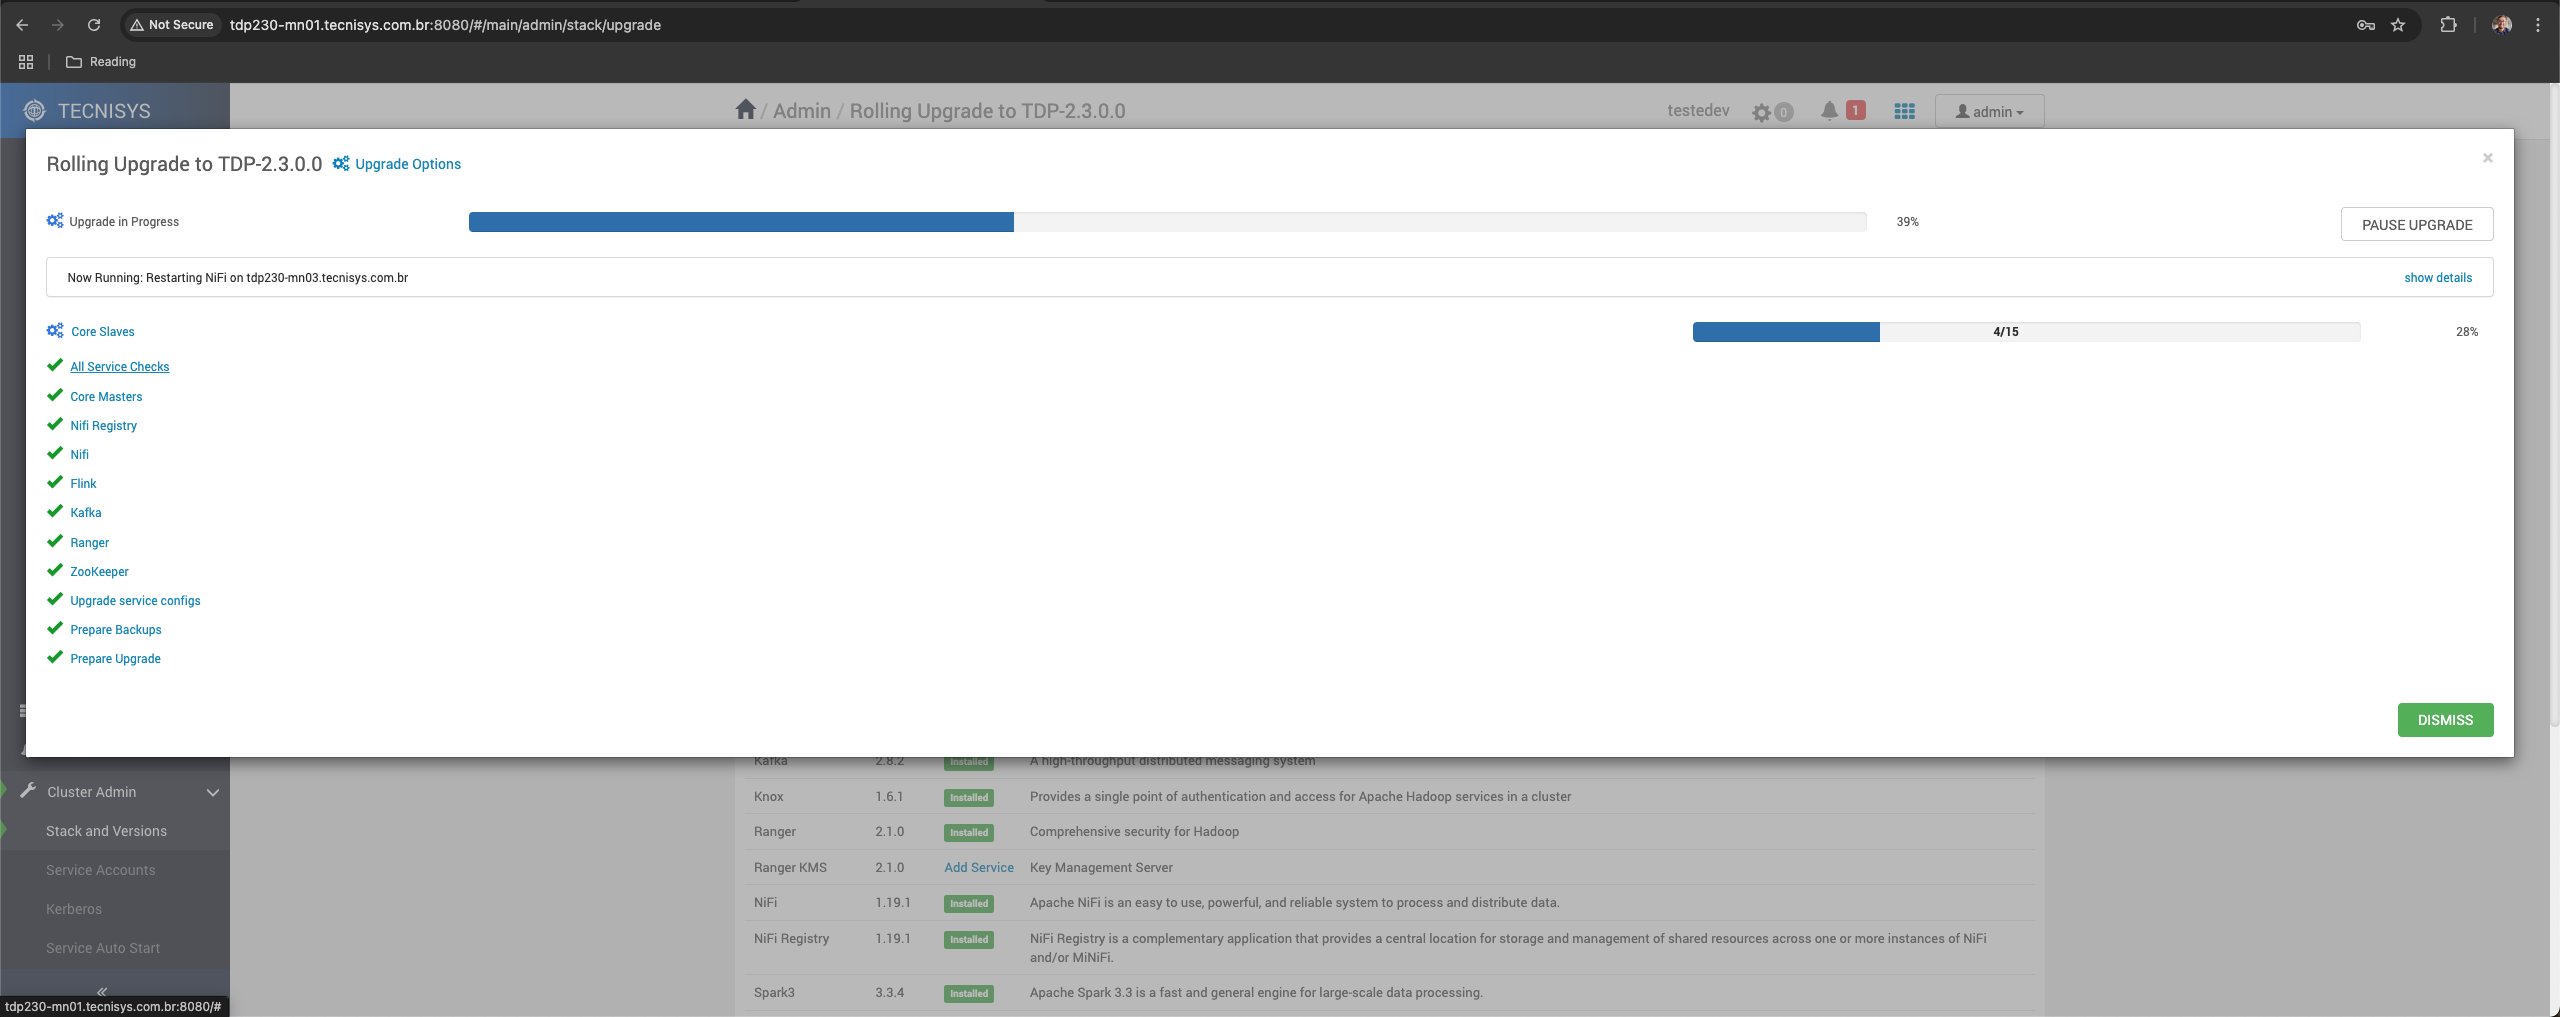The width and height of the screenshot is (2560, 1017).
Task: Open the alerts bell notification icon
Action: pyautogui.click(x=1829, y=111)
